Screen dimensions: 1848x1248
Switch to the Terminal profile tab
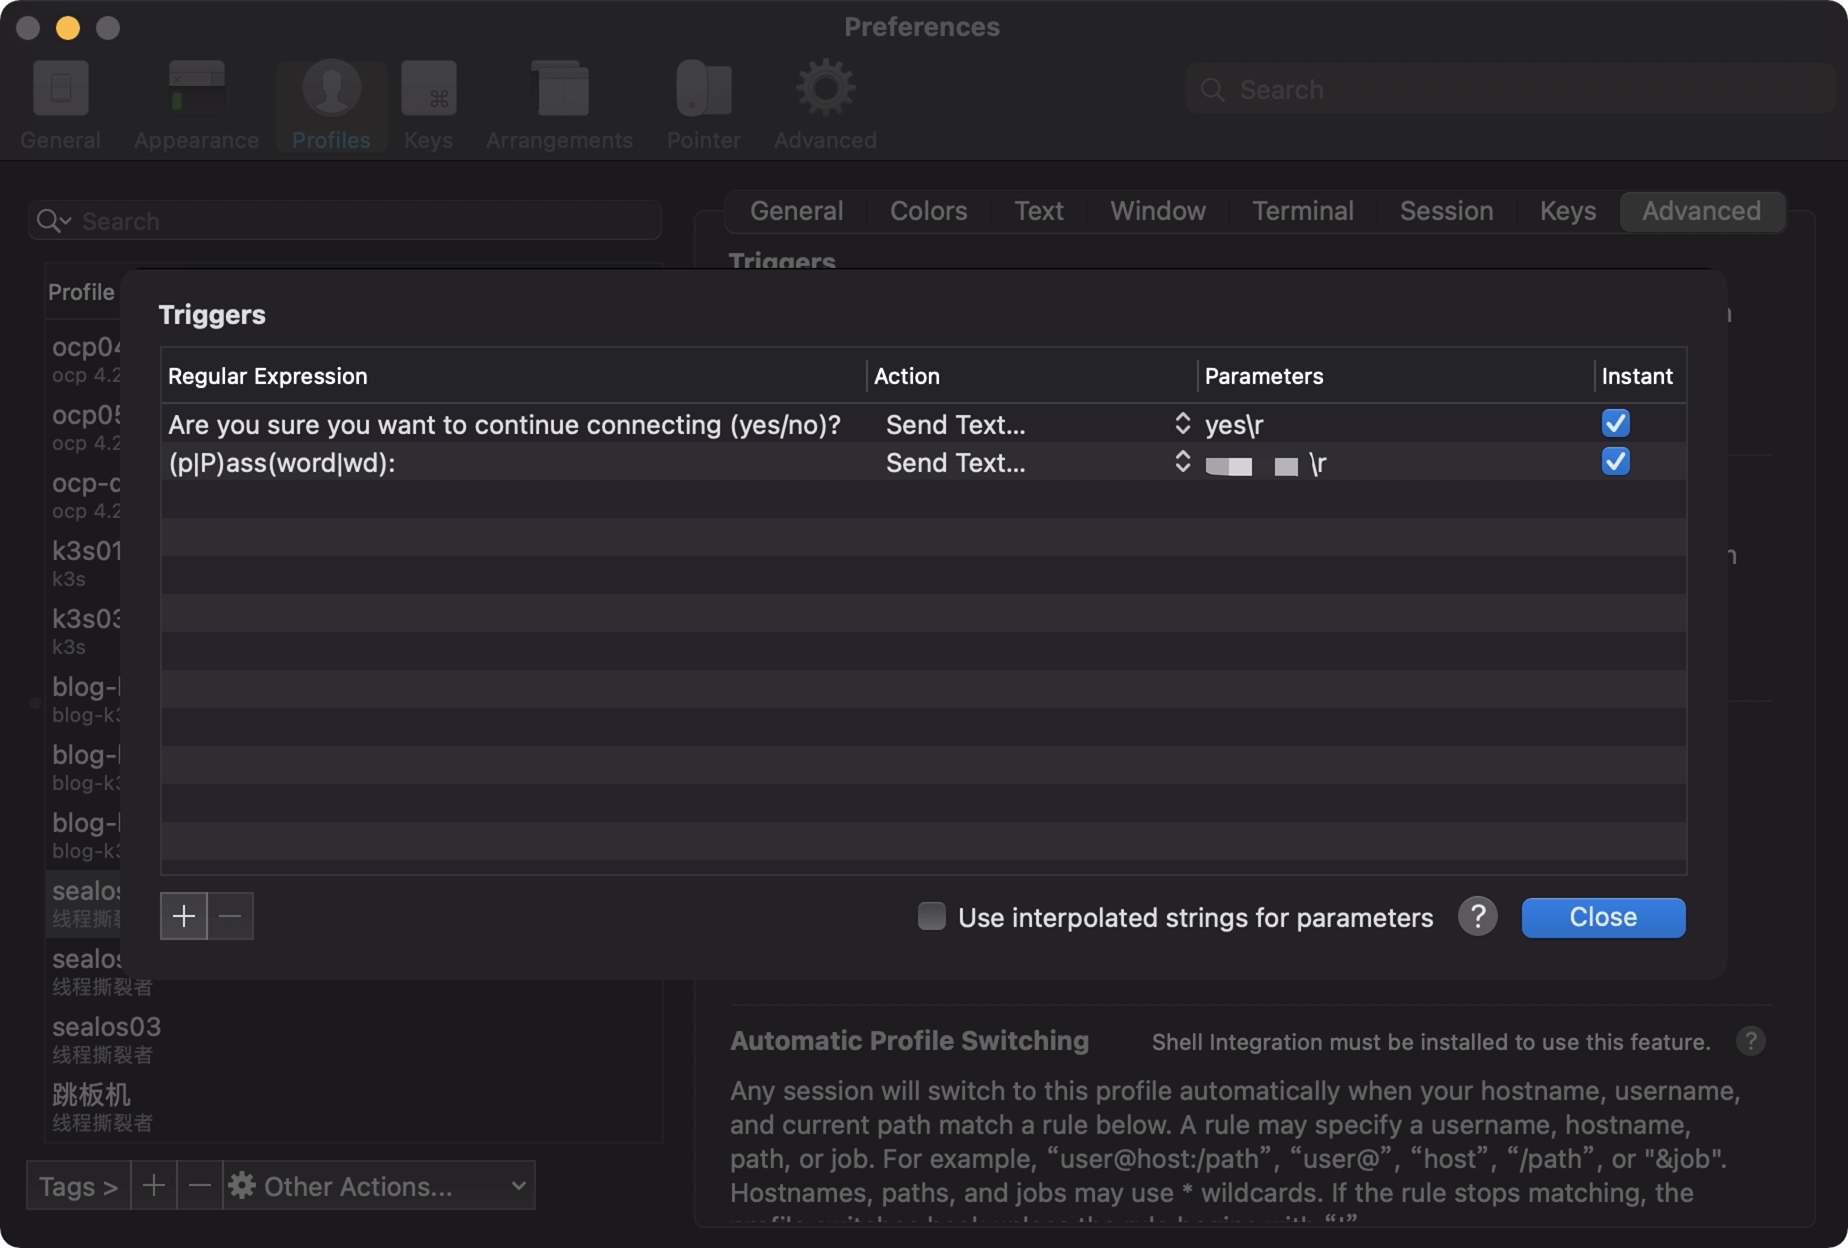coord(1302,211)
